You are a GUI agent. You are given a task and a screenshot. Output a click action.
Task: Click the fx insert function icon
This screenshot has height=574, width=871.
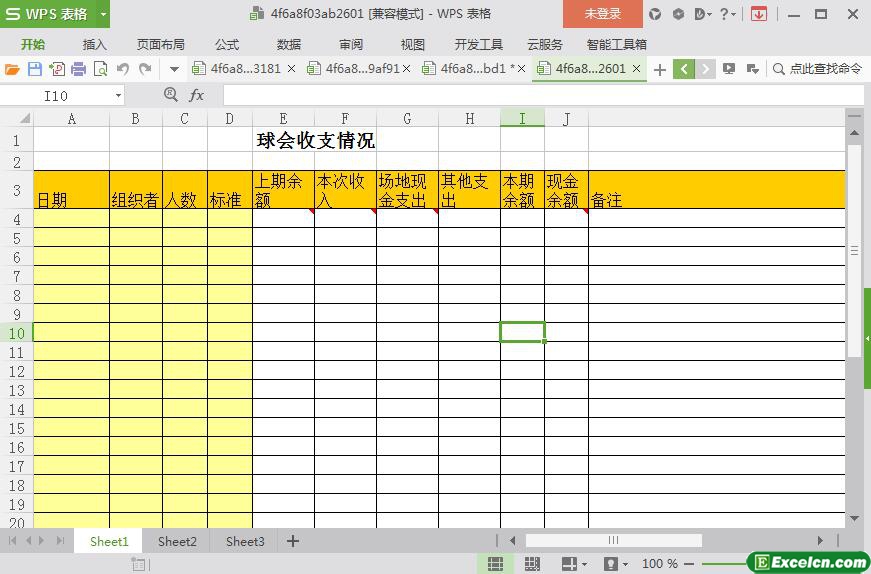(x=196, y=96)
